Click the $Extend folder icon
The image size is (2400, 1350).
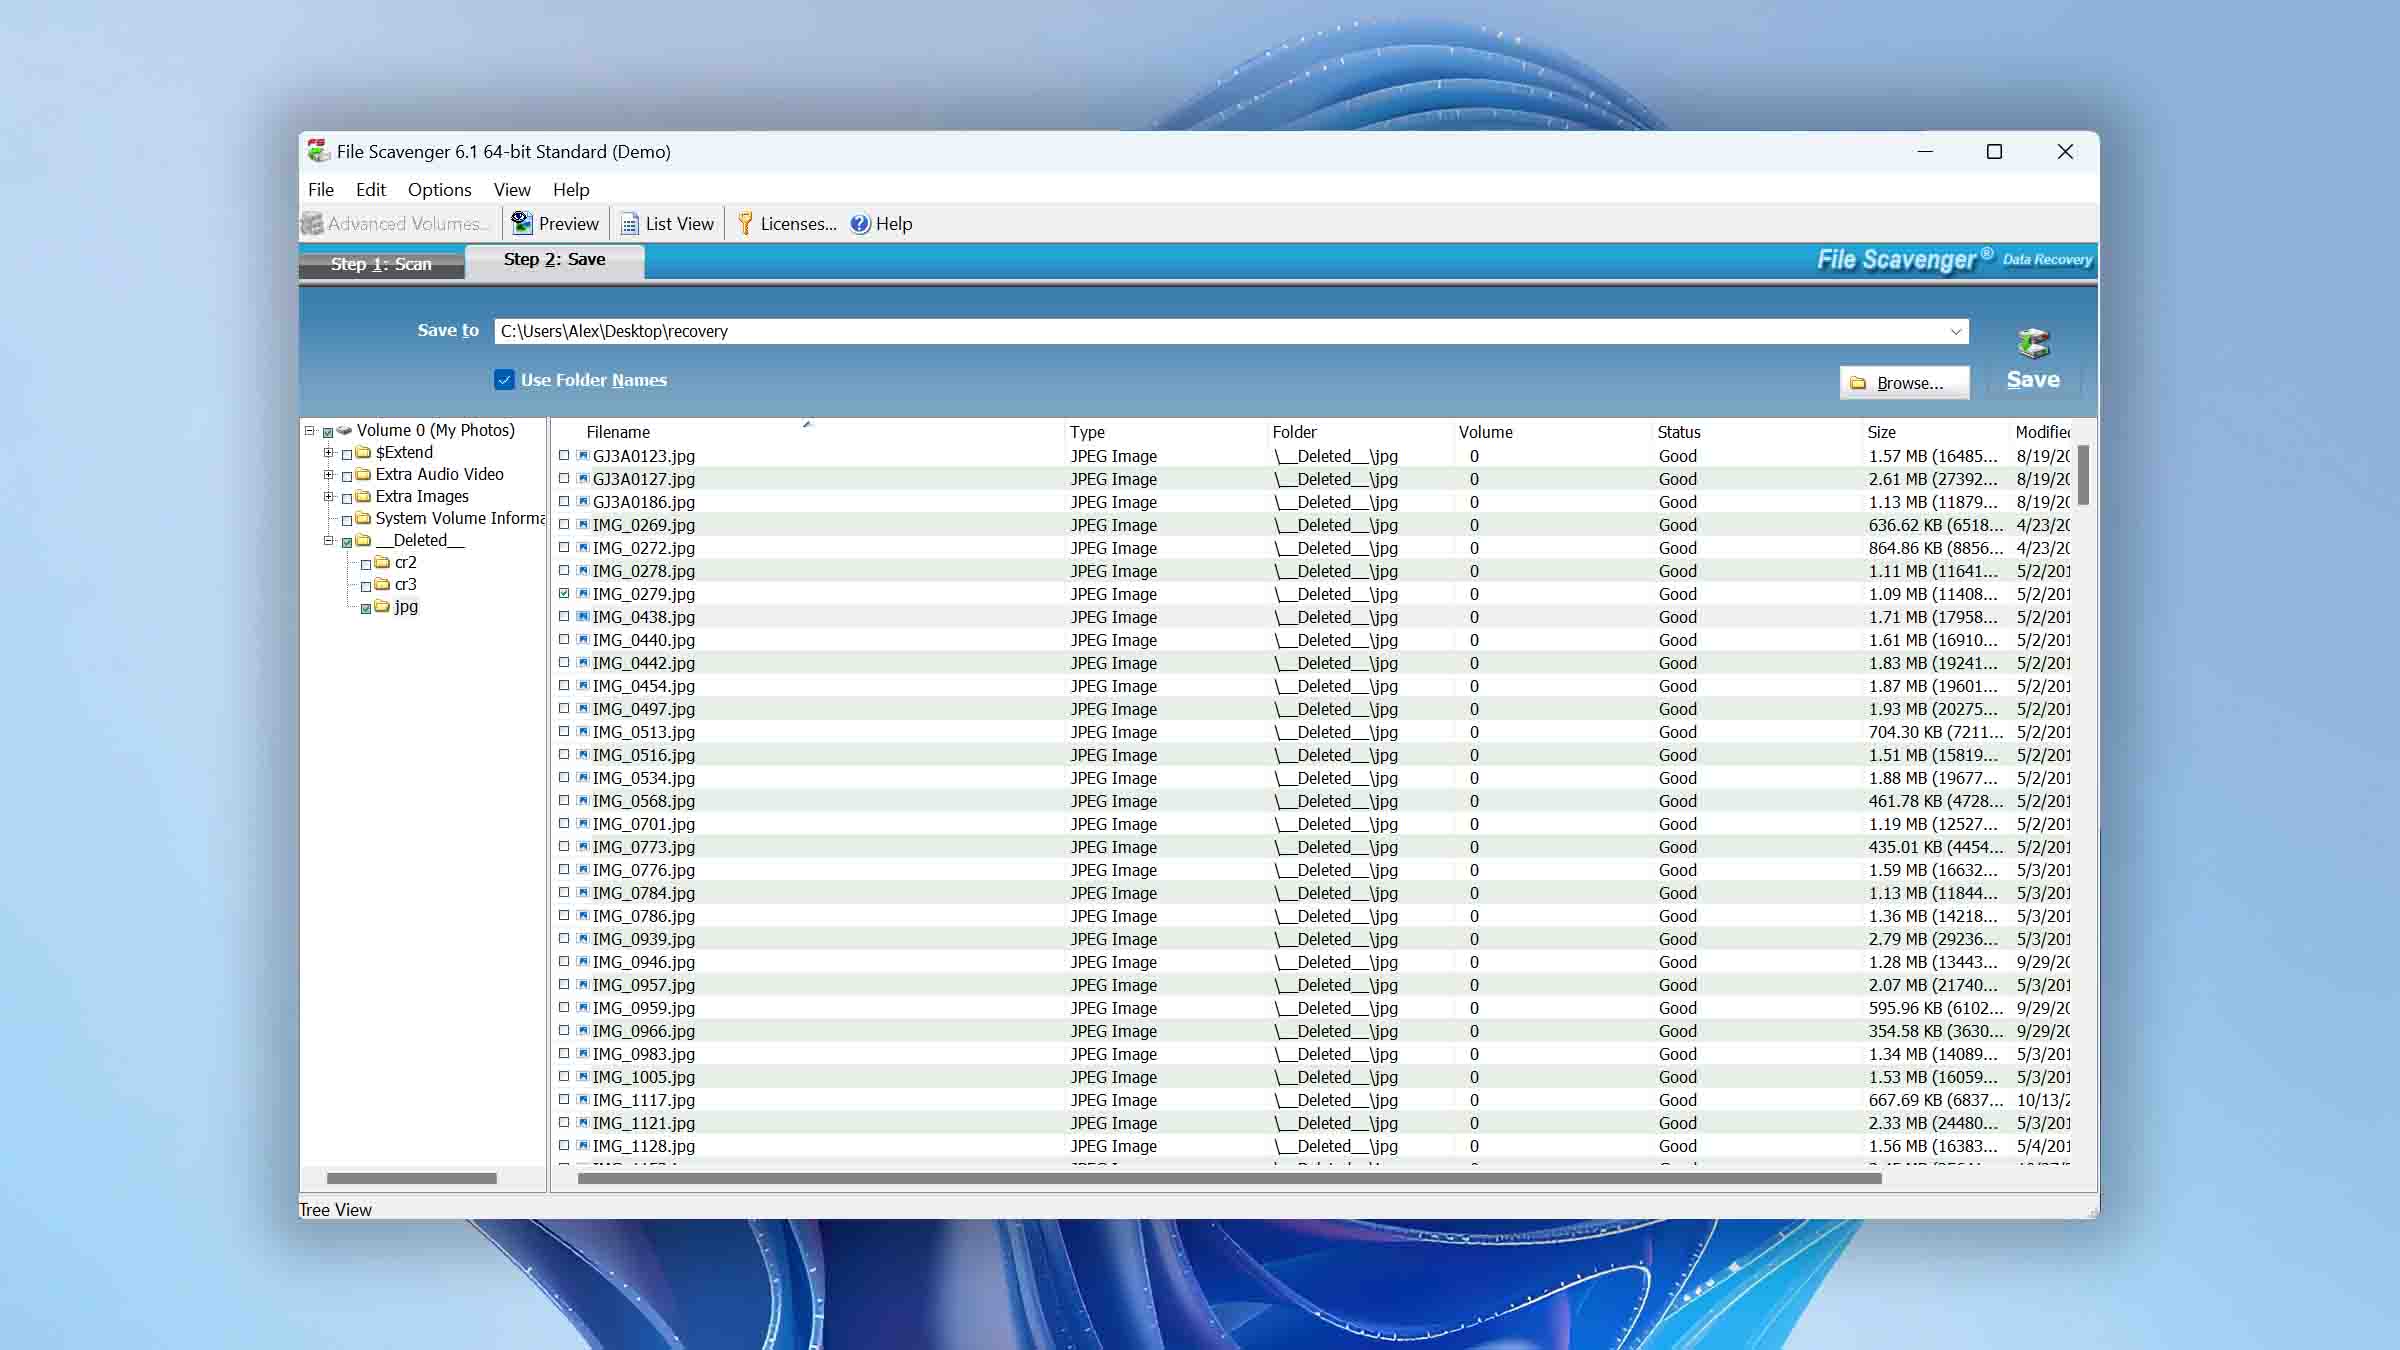point(364,452)
